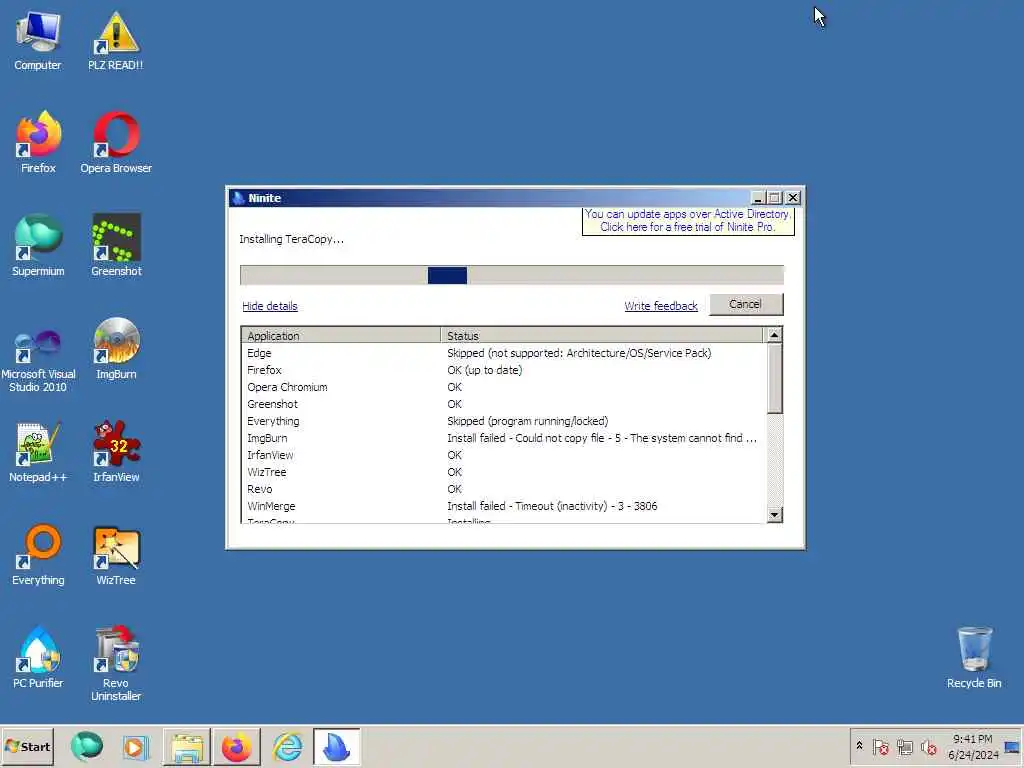The height and width of the screenshot is (768, 1024).
Task: Open the clock showing 9:41 PM
Action: [x=973, y=746]
